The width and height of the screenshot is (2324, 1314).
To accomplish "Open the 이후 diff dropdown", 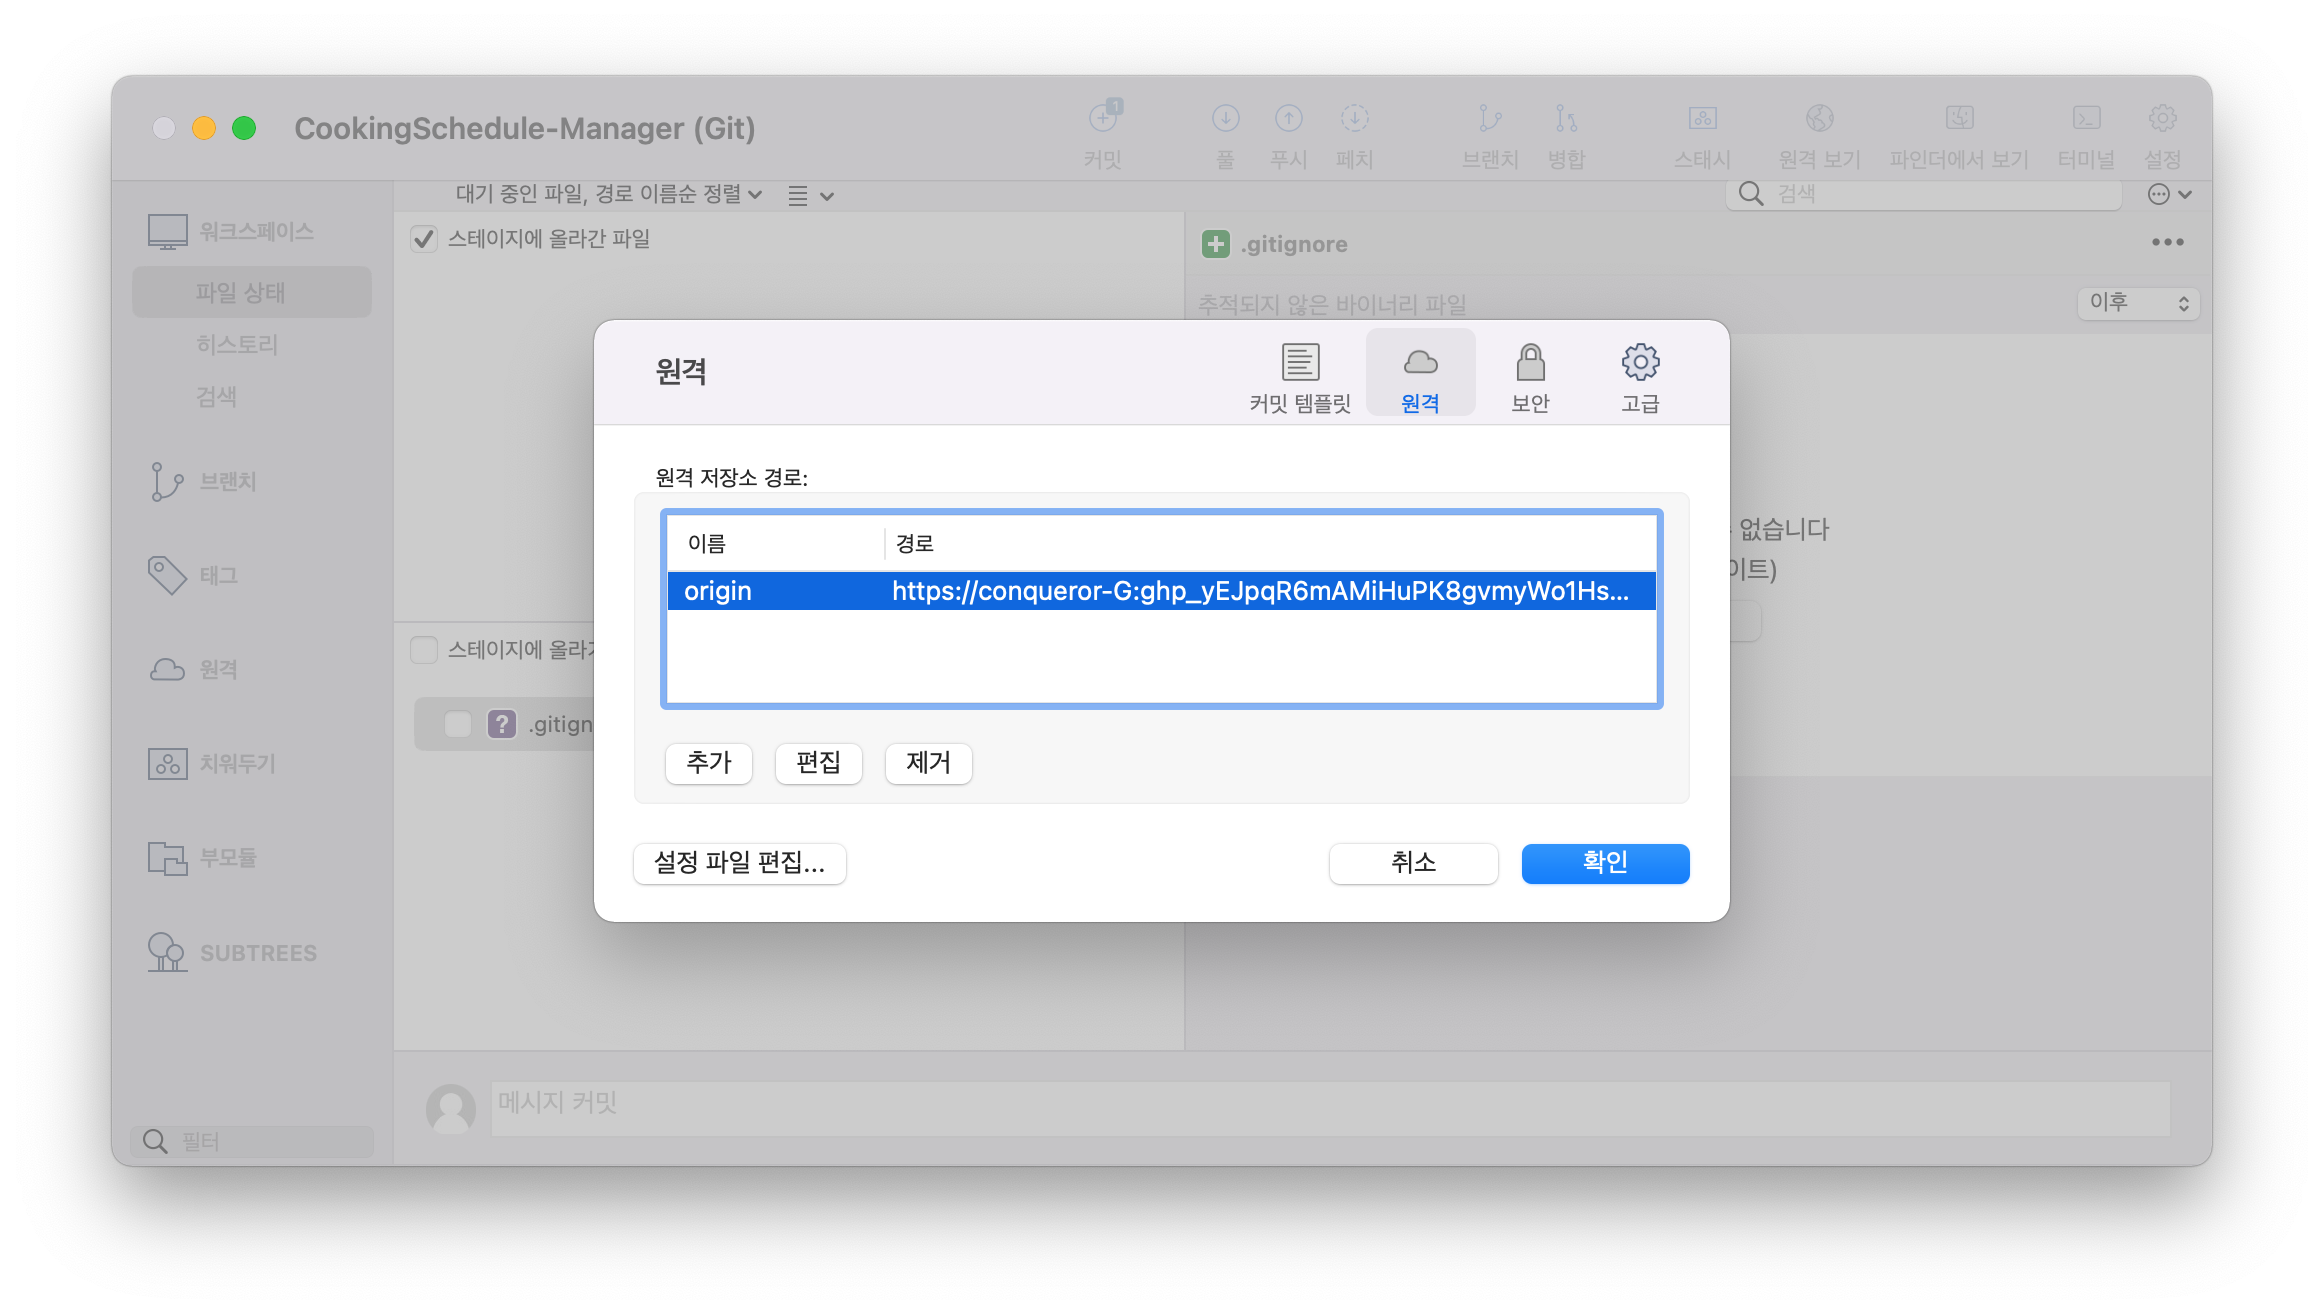I will (2138, 303).
